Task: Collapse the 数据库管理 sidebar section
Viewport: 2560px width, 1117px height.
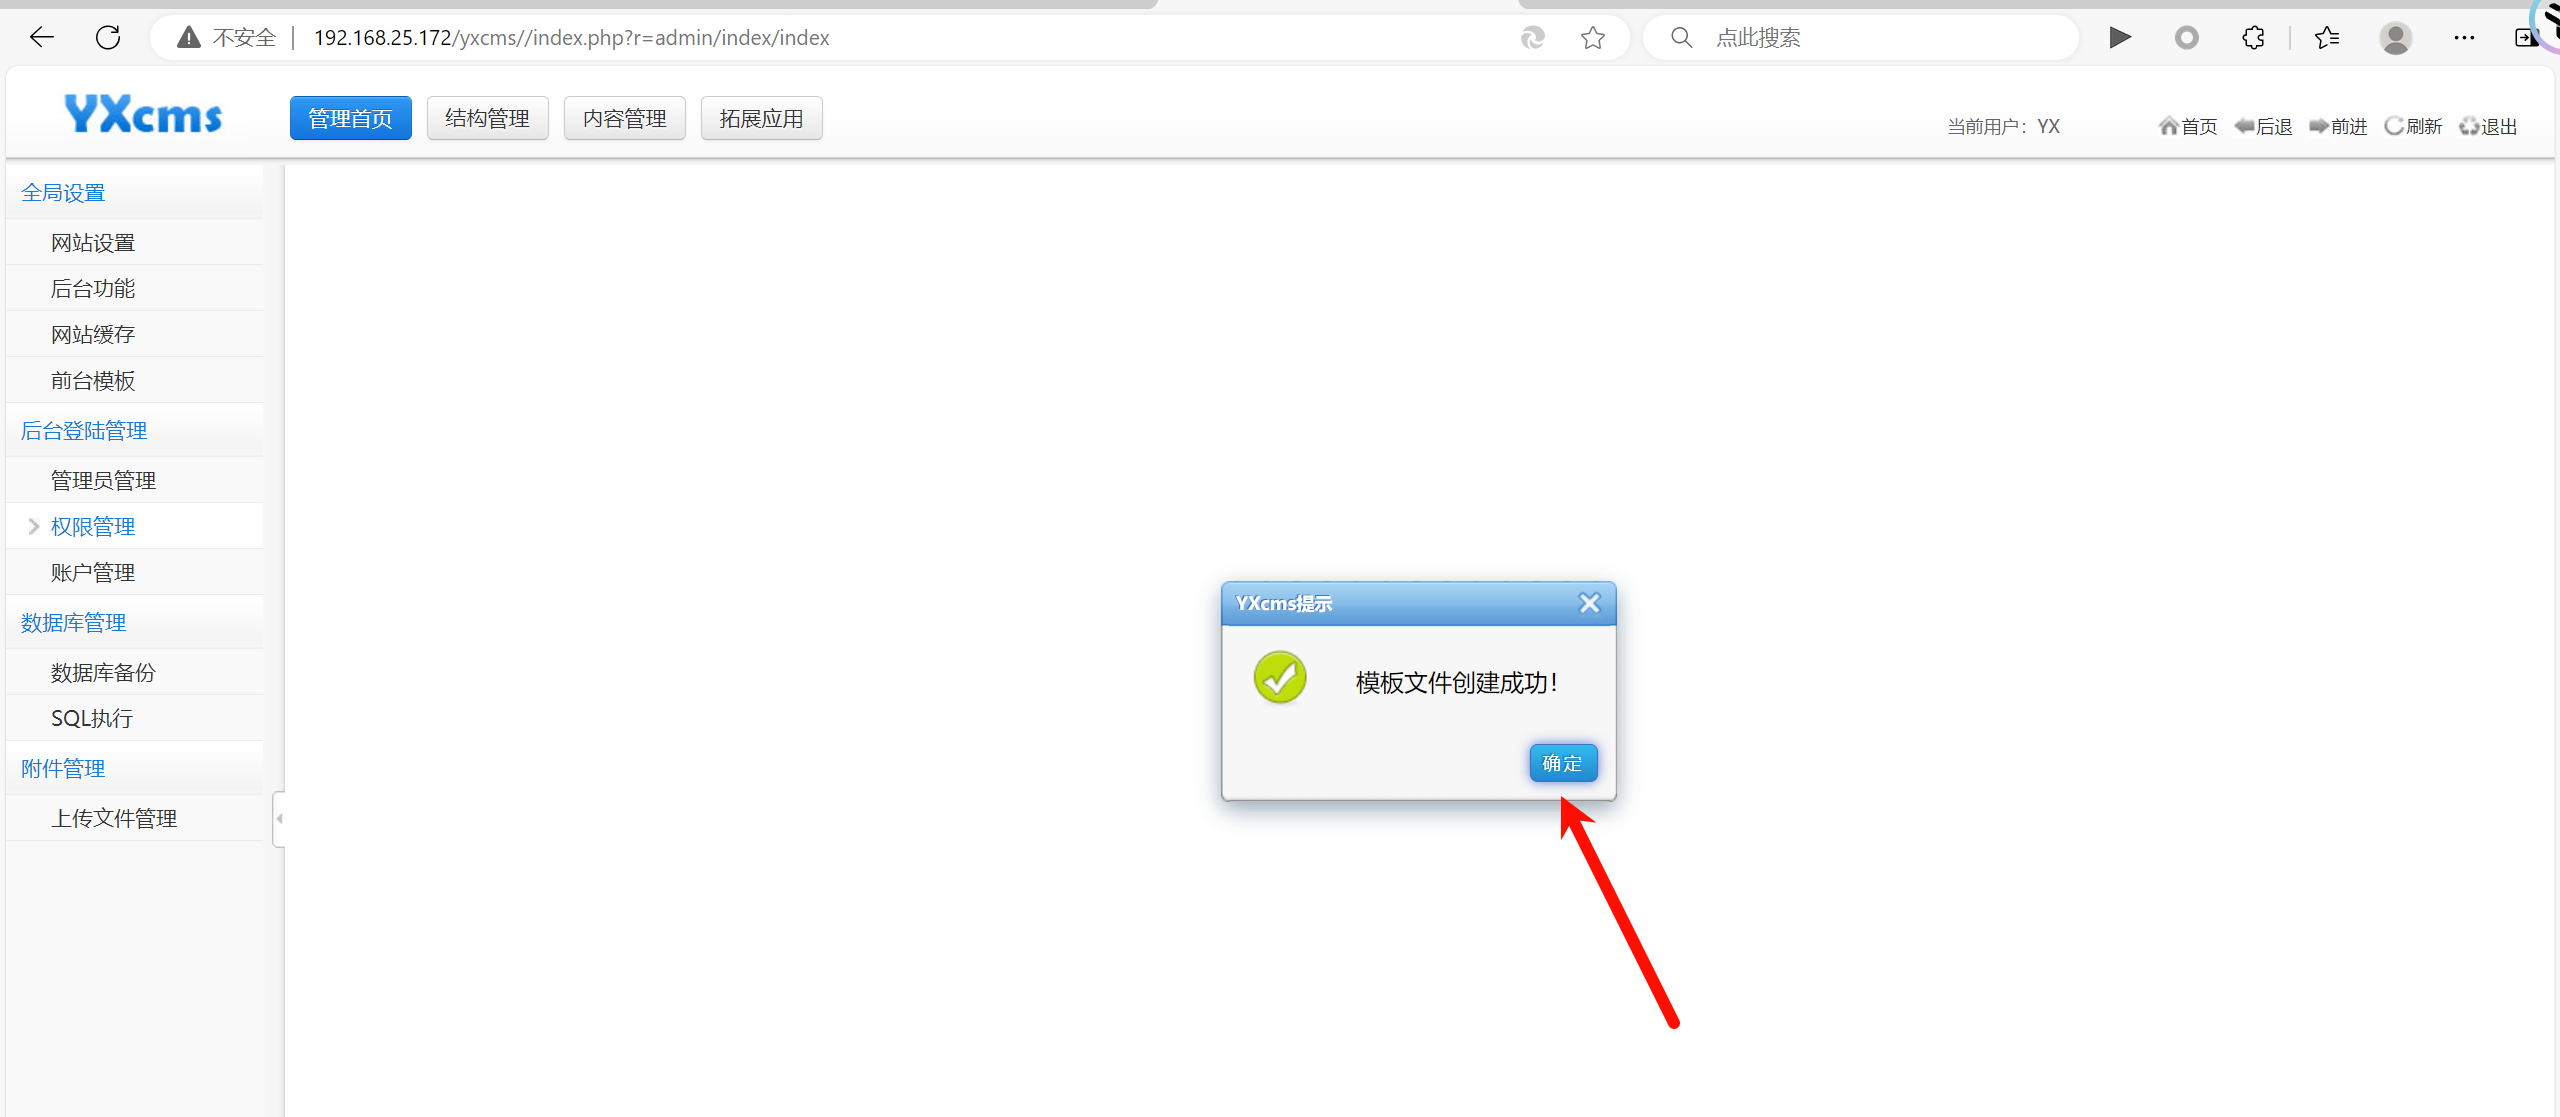Action: pyautogui.click(x=74, y=622)
